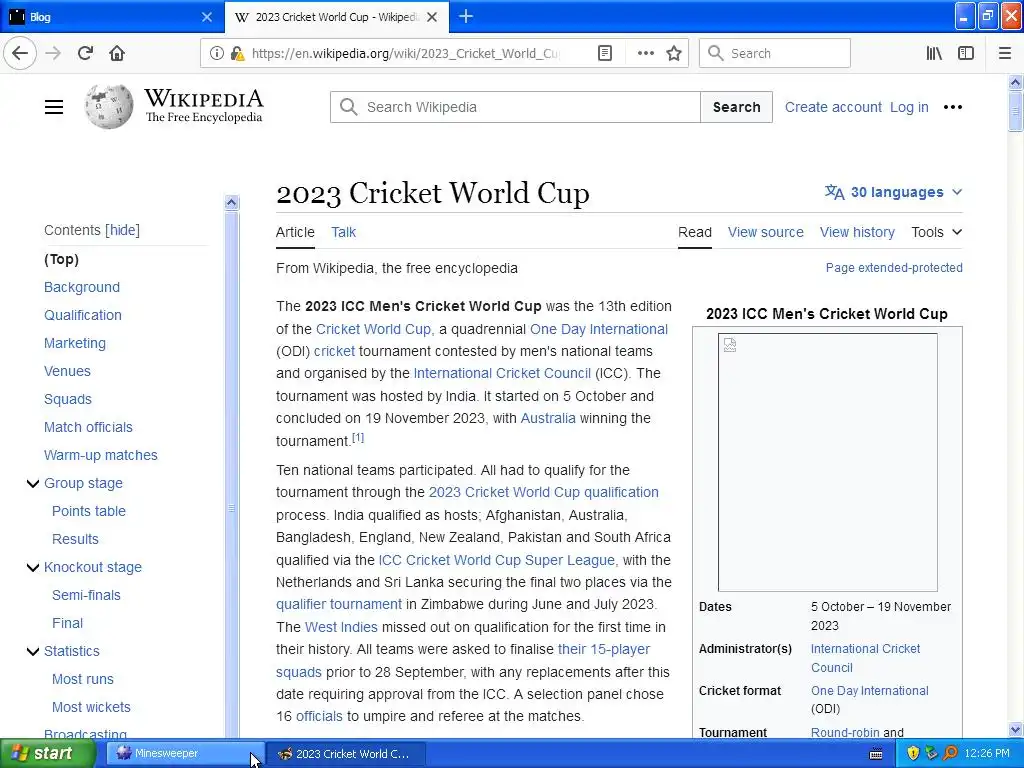1024x768 pixels.
Task: Click the page vertical scrollbar thumb
Action: click(1015, 112)
